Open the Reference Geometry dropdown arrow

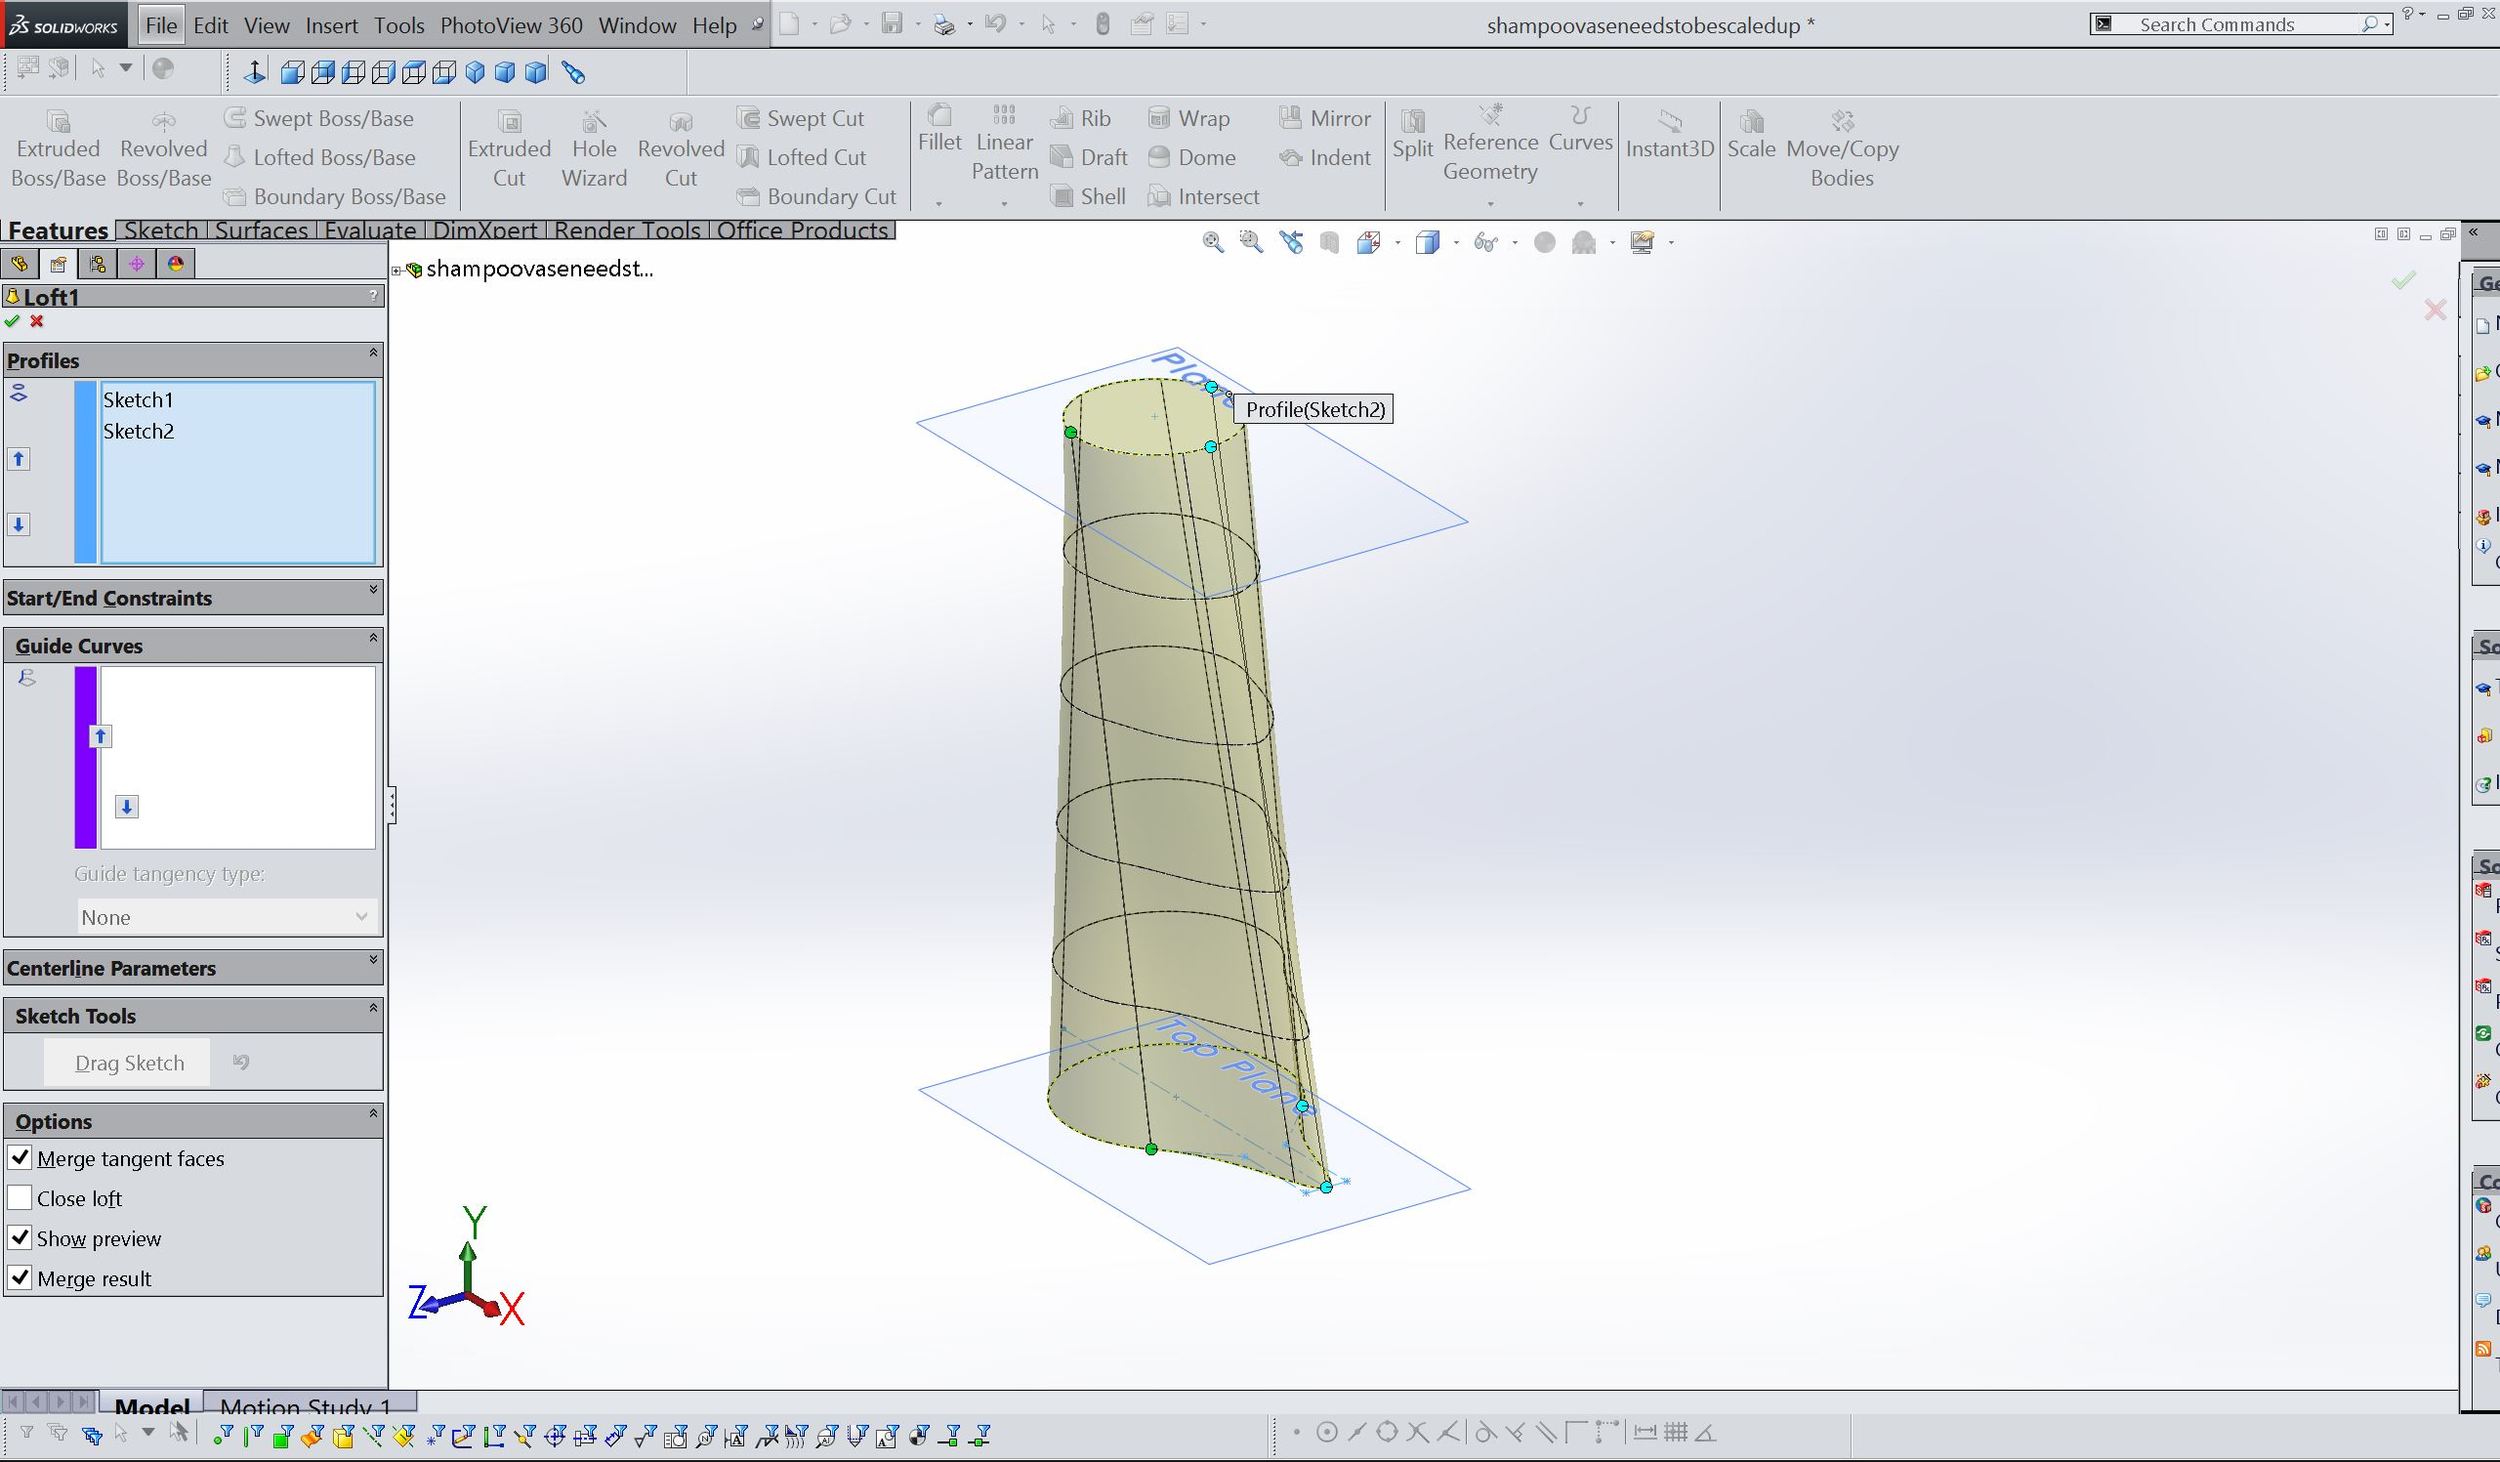1490,203
